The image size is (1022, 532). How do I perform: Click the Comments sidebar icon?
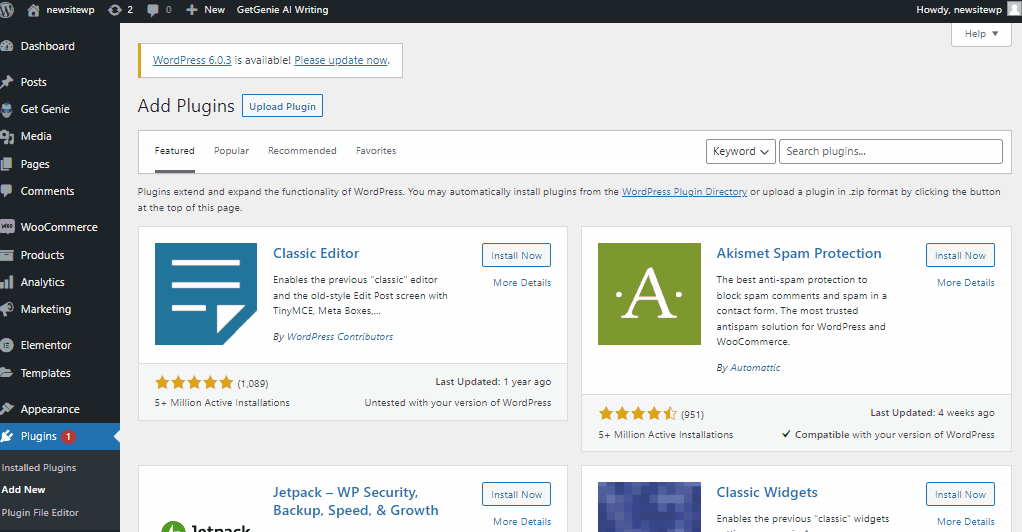pos(7,191)
